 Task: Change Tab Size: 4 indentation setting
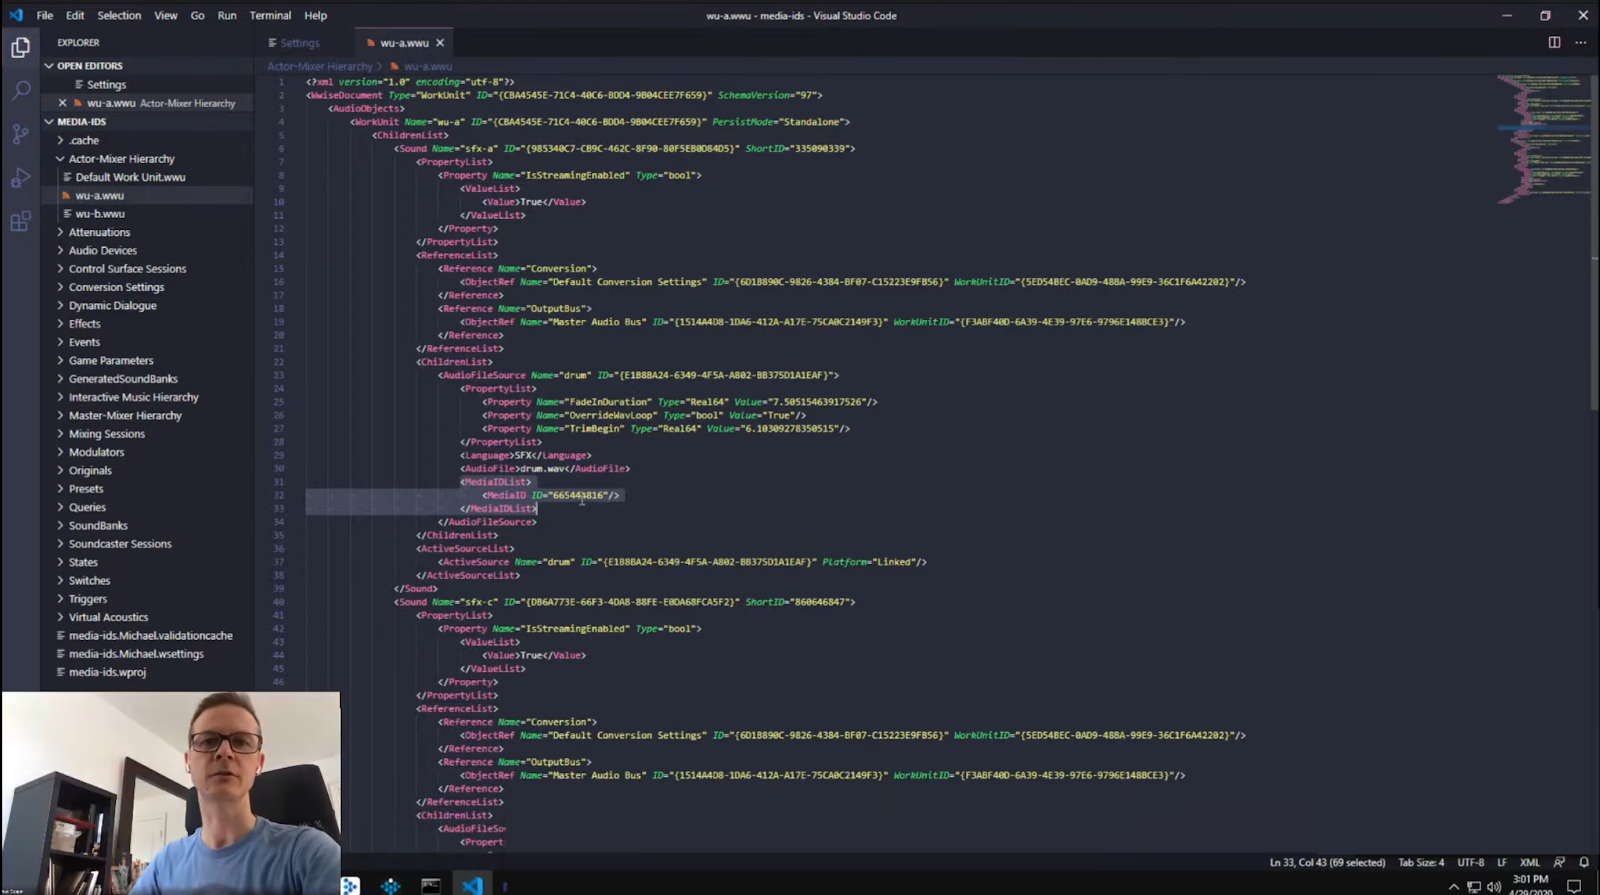(x=1421, y=862)
